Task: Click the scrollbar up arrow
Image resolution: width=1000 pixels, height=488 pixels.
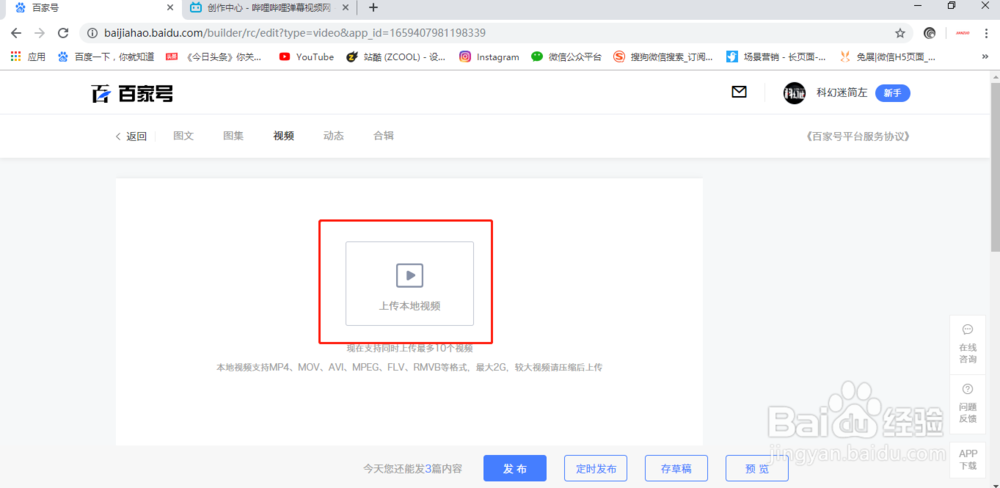Action: [x=995, y=76]
